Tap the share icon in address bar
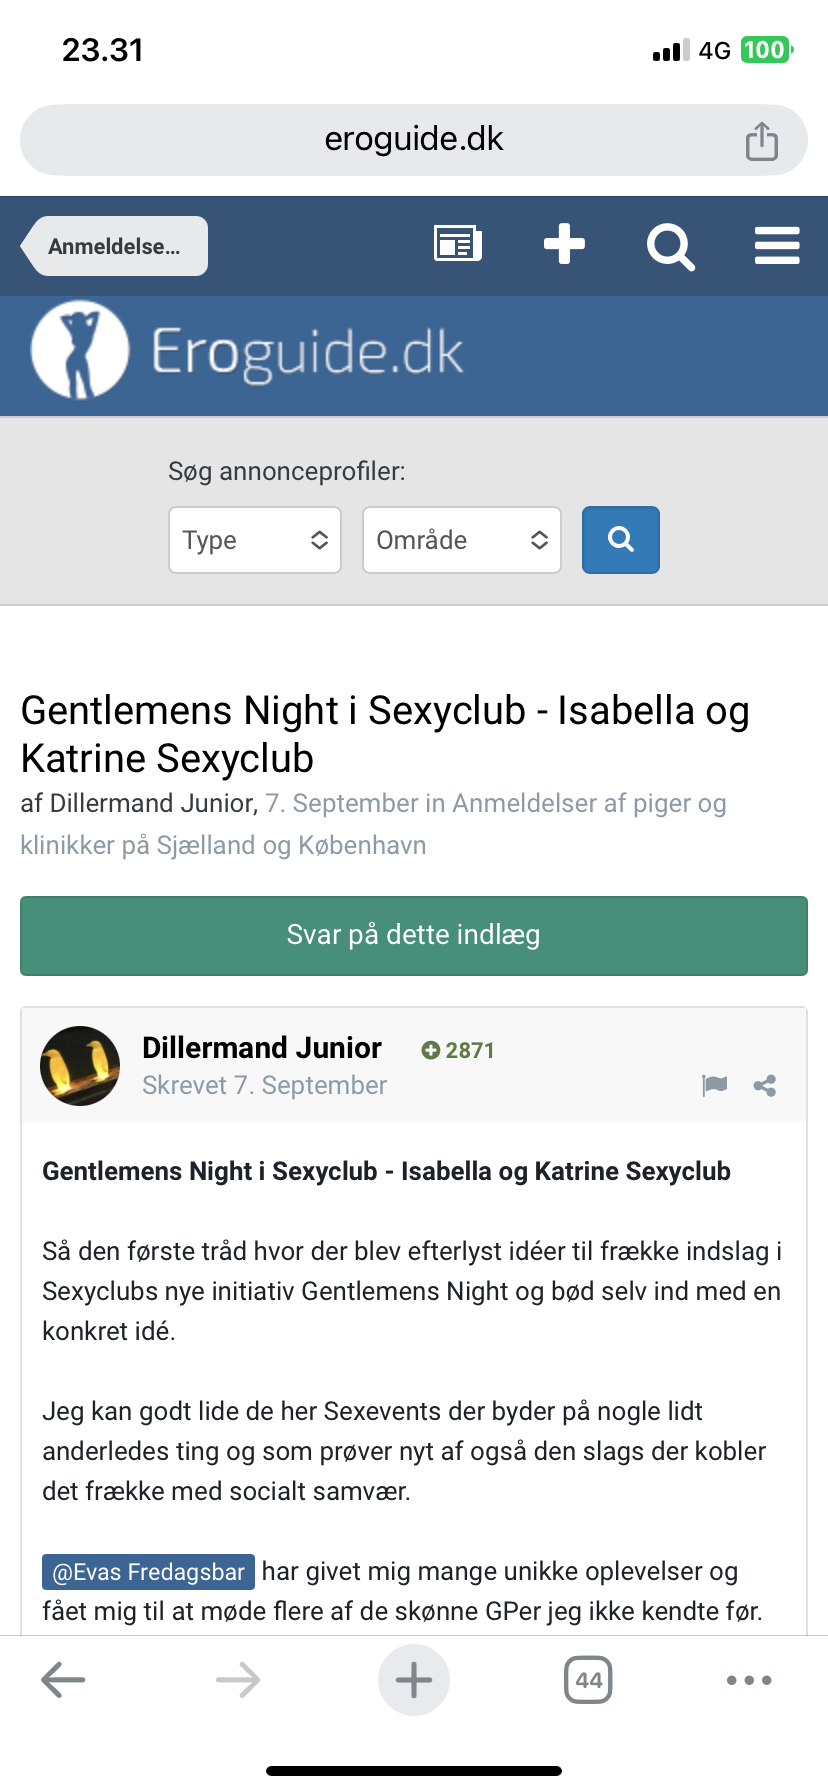 761,141
